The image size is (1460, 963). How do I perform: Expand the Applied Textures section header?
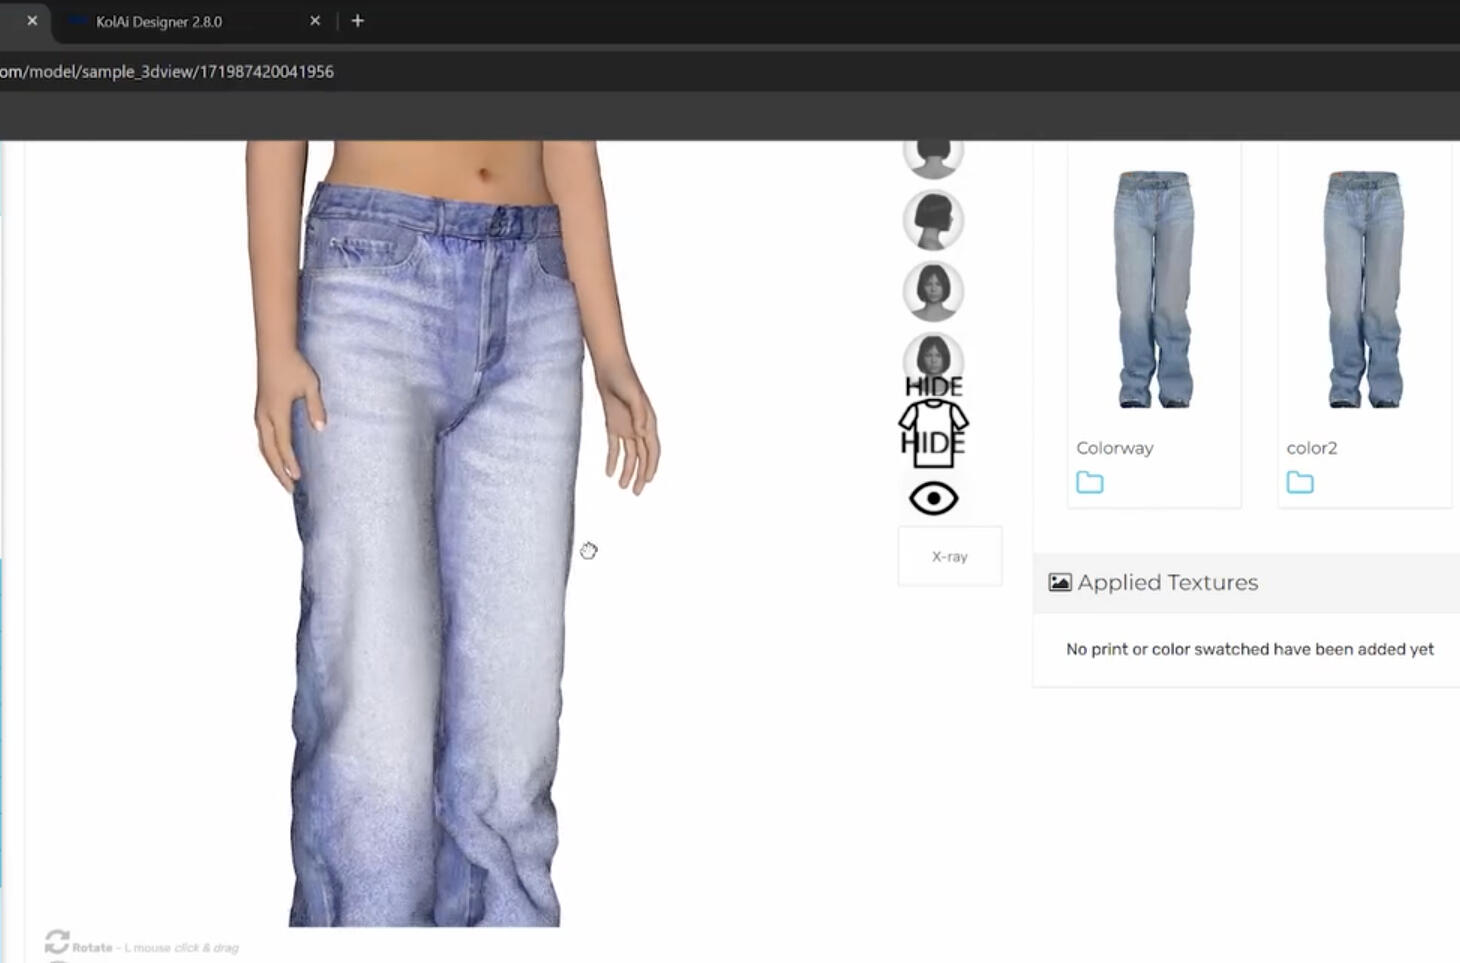coord(1167,582)
